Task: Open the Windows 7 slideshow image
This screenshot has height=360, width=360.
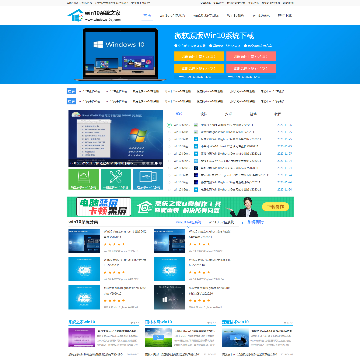Action: click(116, 138)
